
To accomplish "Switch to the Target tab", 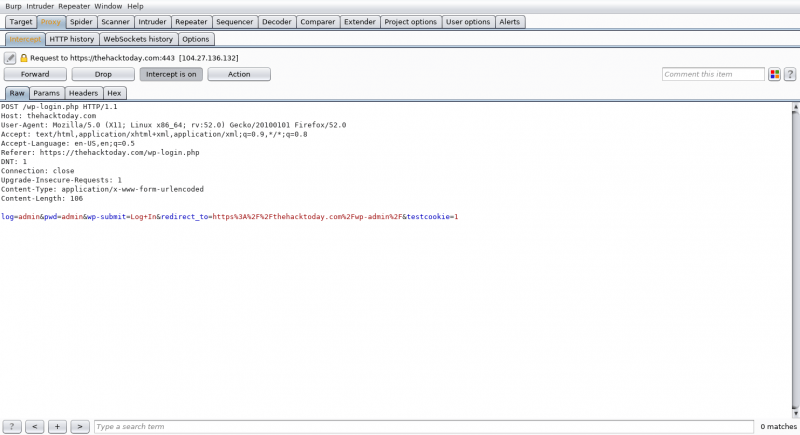I will 21,22.
